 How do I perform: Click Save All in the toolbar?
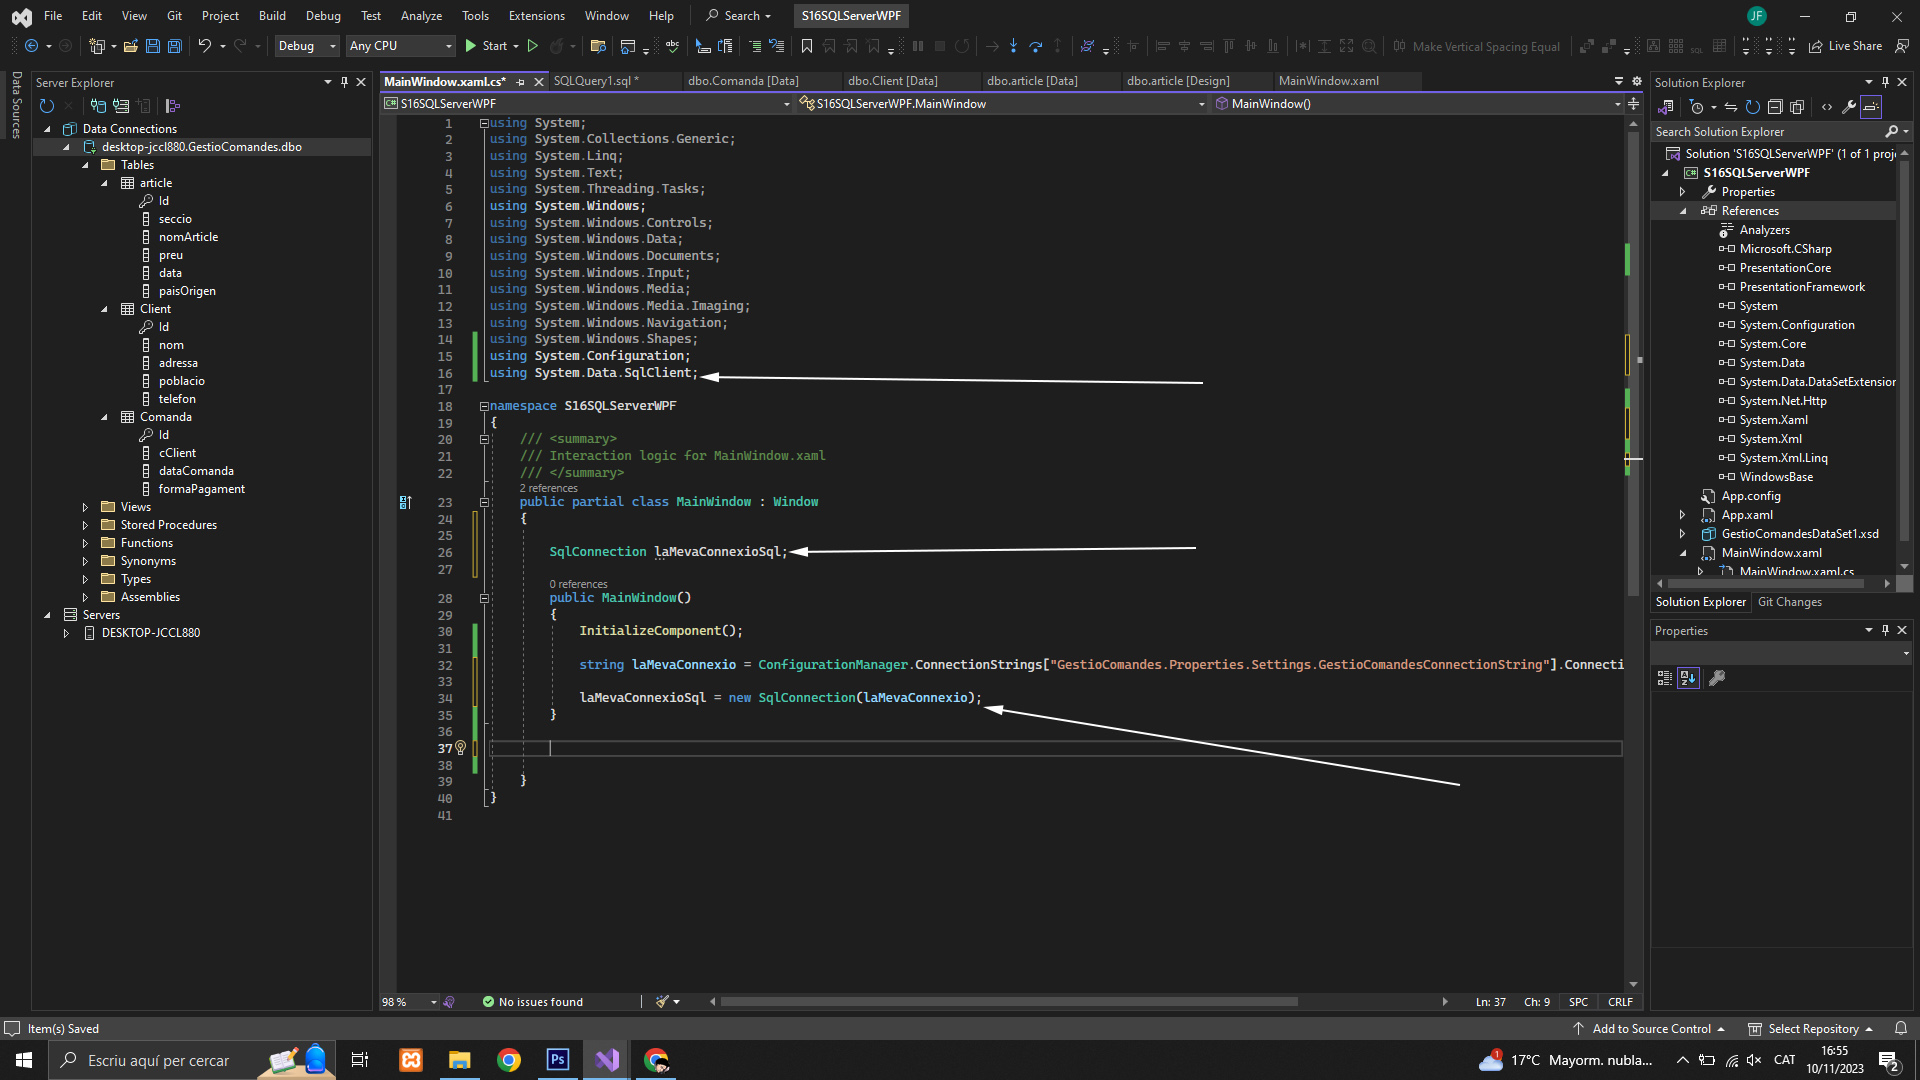[x=174, y=46]
